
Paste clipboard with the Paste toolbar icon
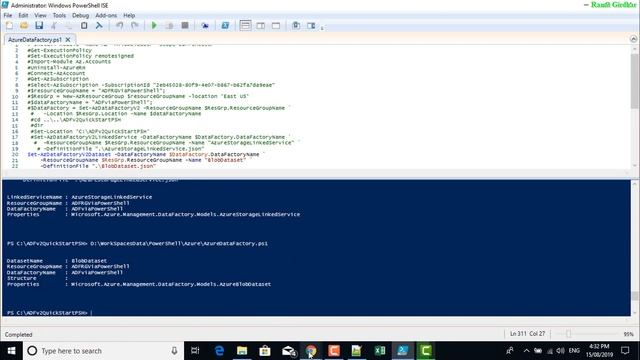(84, 25)
